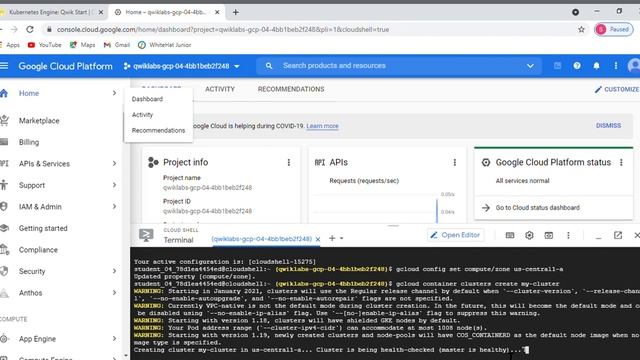This screenshot has width=640, height=360.
Task: Activate Cloud Shell icon in top bar
Action: coord(557,66)
